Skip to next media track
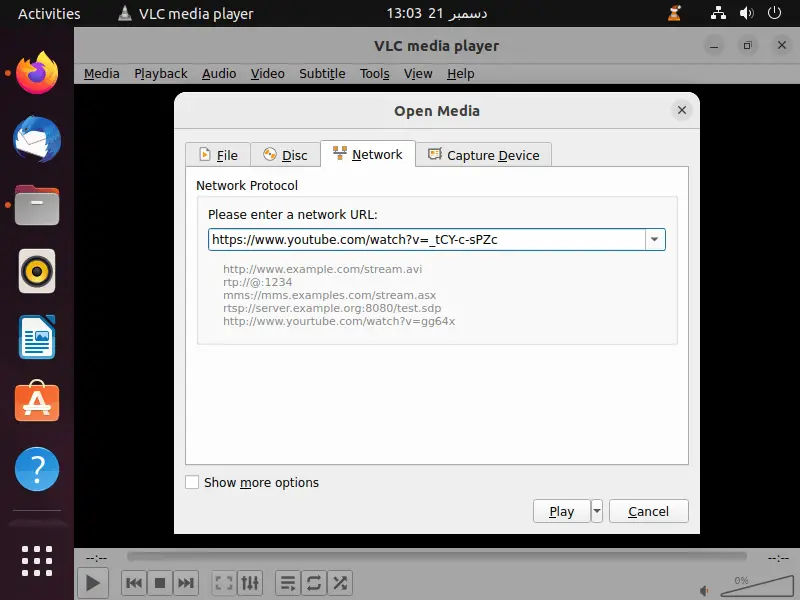 tap(186, 583)
